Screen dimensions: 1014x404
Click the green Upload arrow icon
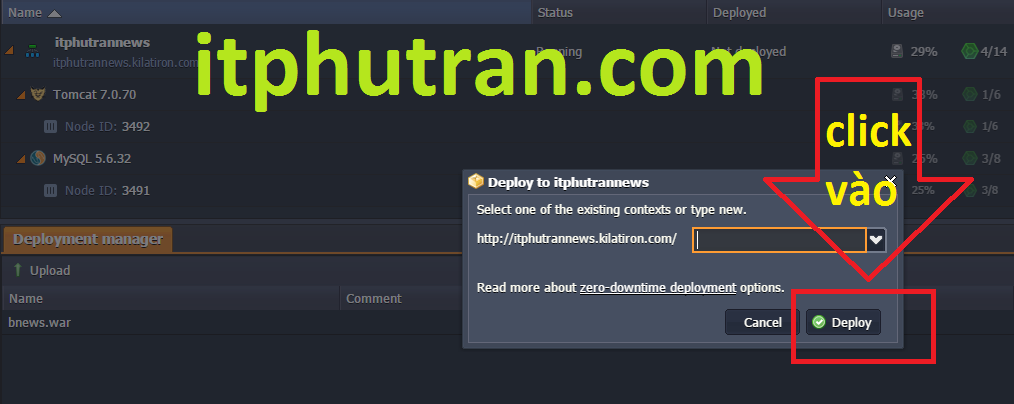pos(17,270)
